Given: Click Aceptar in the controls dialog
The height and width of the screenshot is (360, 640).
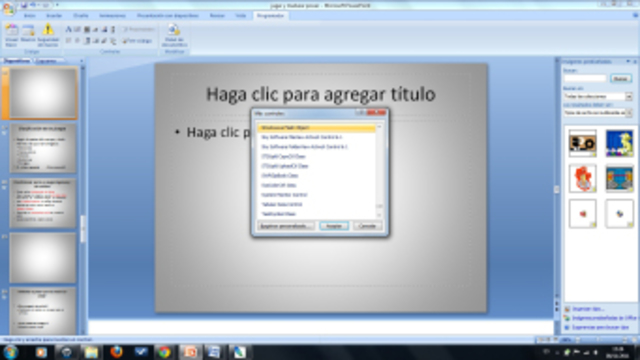Looking at the screenshot, I should point(334,226).
